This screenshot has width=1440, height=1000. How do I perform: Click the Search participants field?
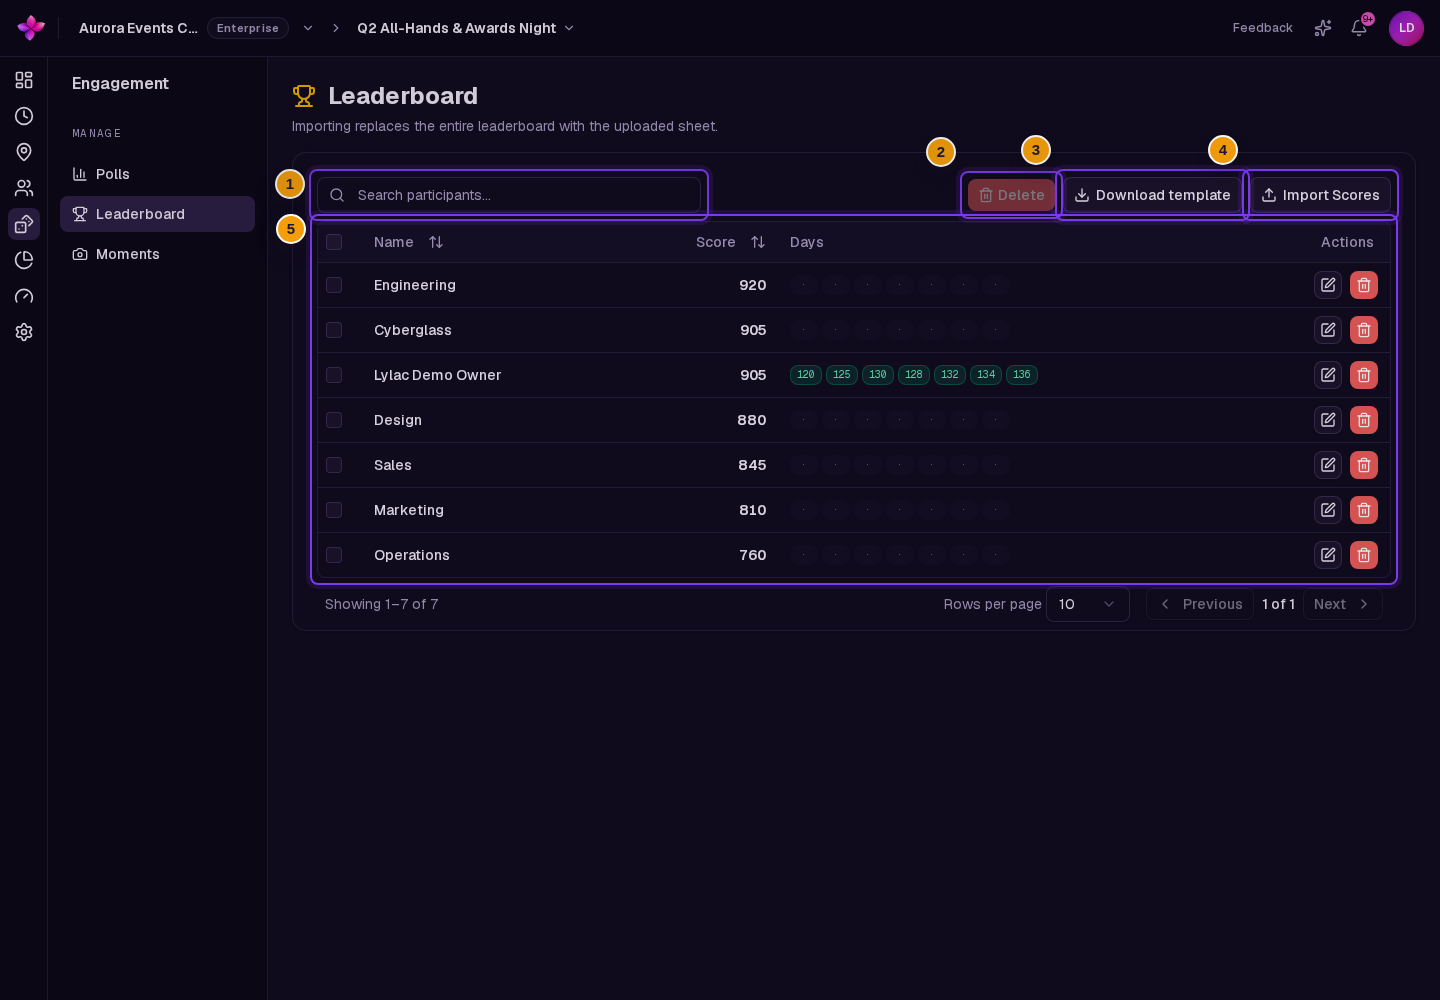tap(509, 195)
